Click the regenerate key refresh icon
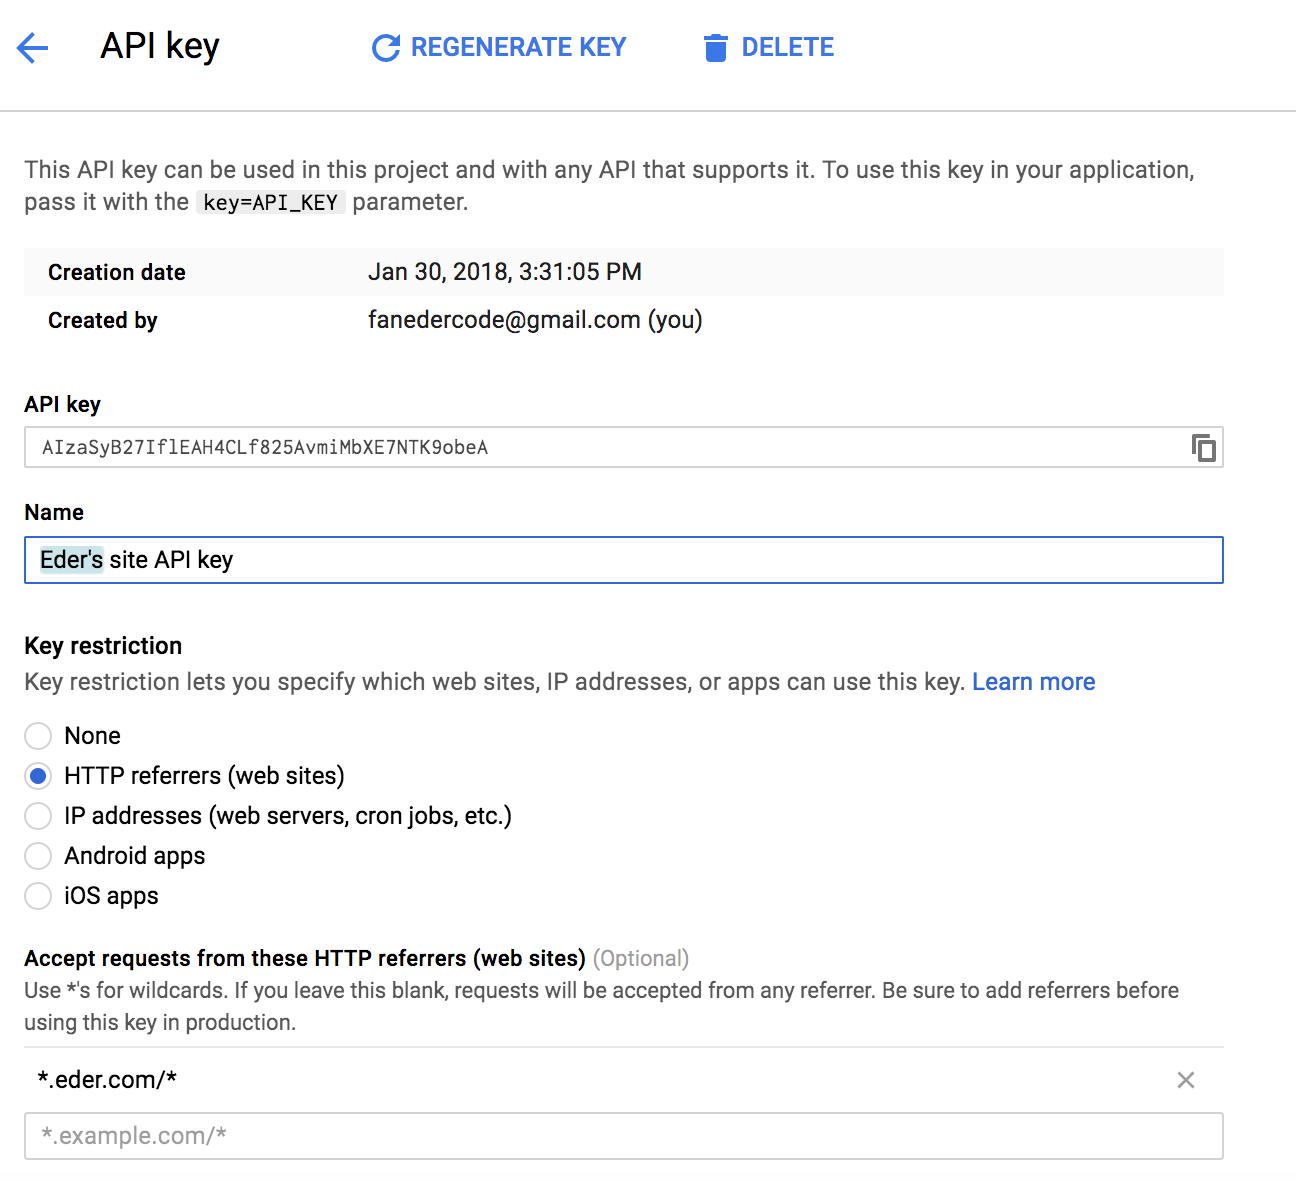The width and height of the screenshot is (1296, 1182). 385,48
